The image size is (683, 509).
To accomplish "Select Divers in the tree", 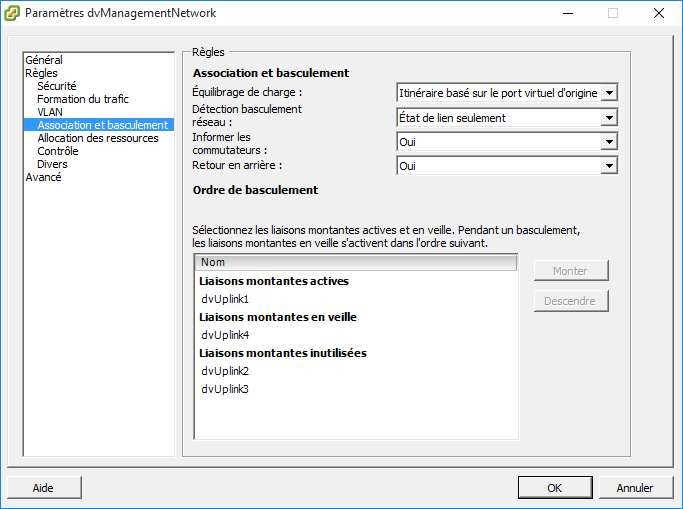I will 52,164.
